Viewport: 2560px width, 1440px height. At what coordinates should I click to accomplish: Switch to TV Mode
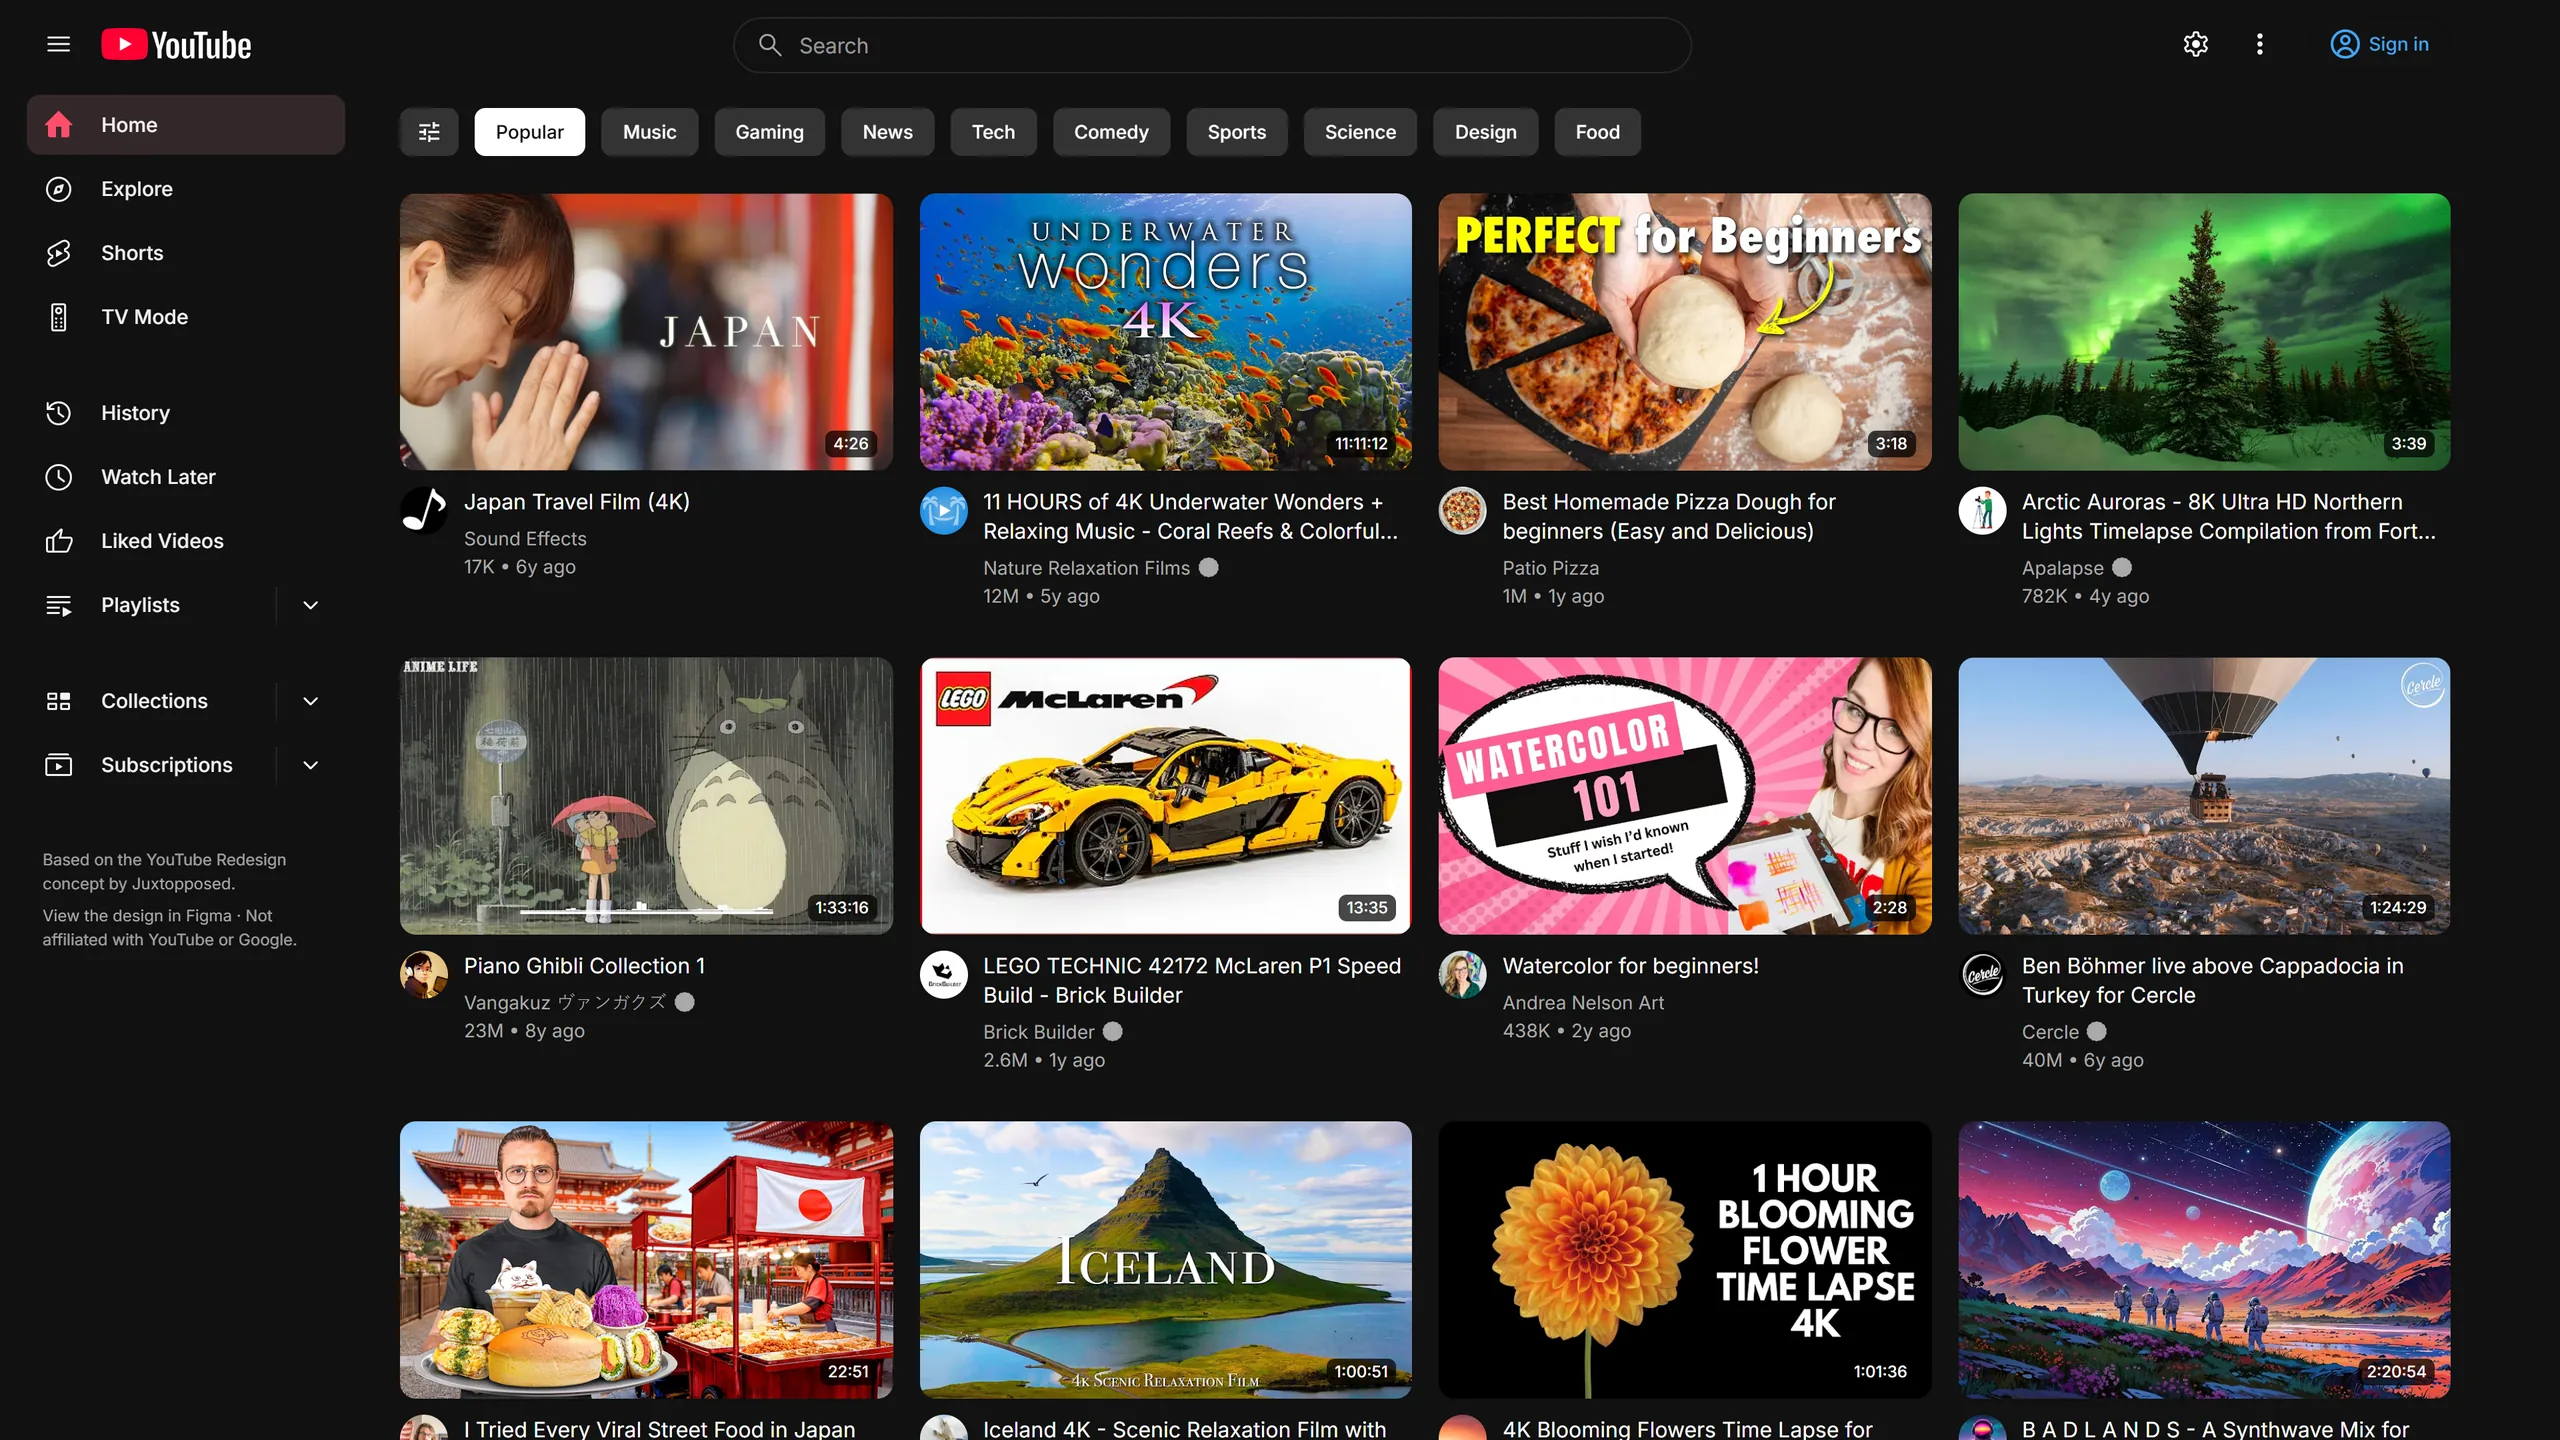tap(186, 317)
